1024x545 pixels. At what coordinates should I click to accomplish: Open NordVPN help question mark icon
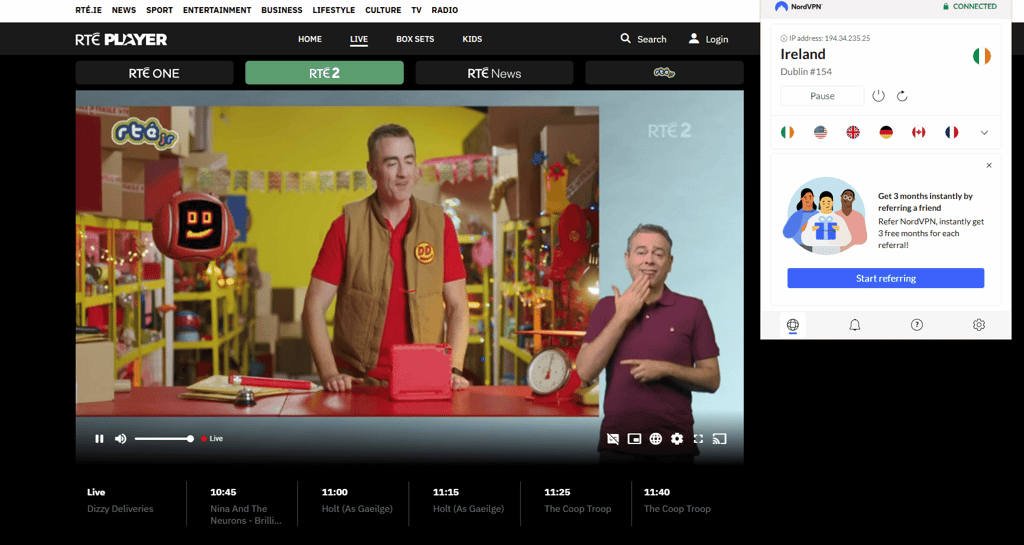(917, 324)
